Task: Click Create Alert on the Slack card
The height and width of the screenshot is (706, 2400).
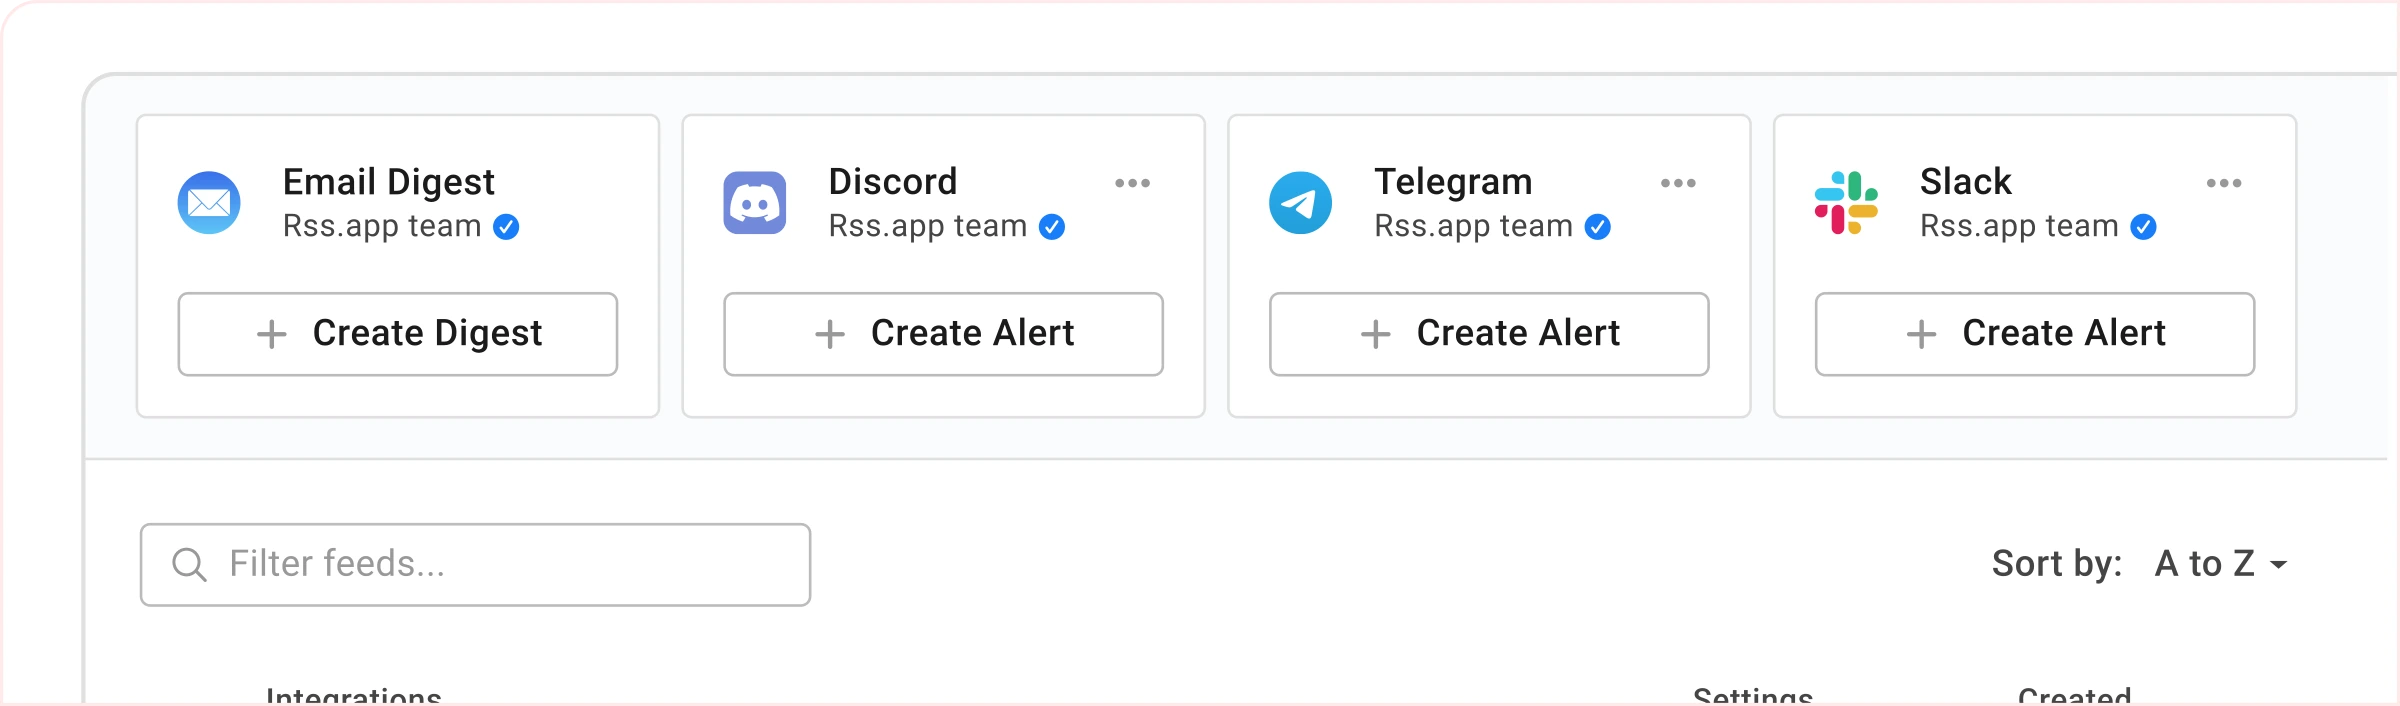Action: [x=2034, y=334]
